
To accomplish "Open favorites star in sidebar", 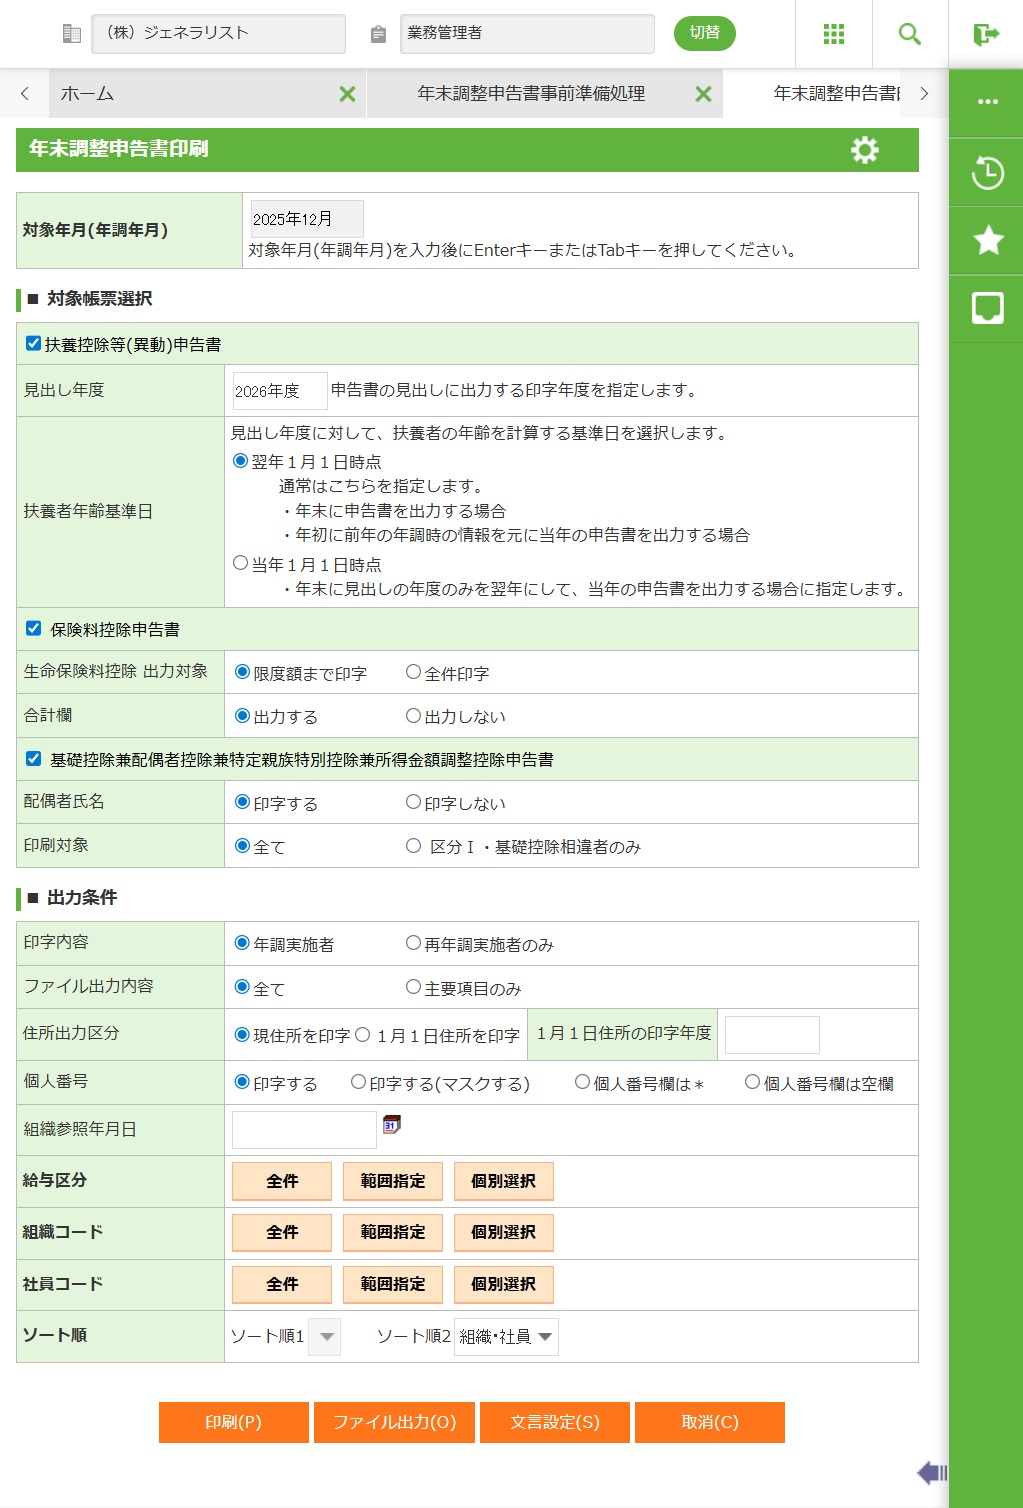I will [x=987, y=241].
